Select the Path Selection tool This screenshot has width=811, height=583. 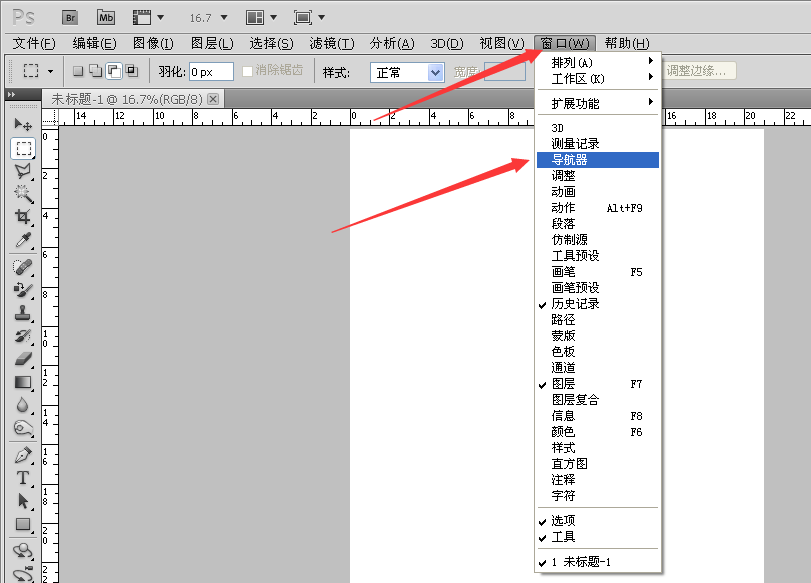click(23, 501)
